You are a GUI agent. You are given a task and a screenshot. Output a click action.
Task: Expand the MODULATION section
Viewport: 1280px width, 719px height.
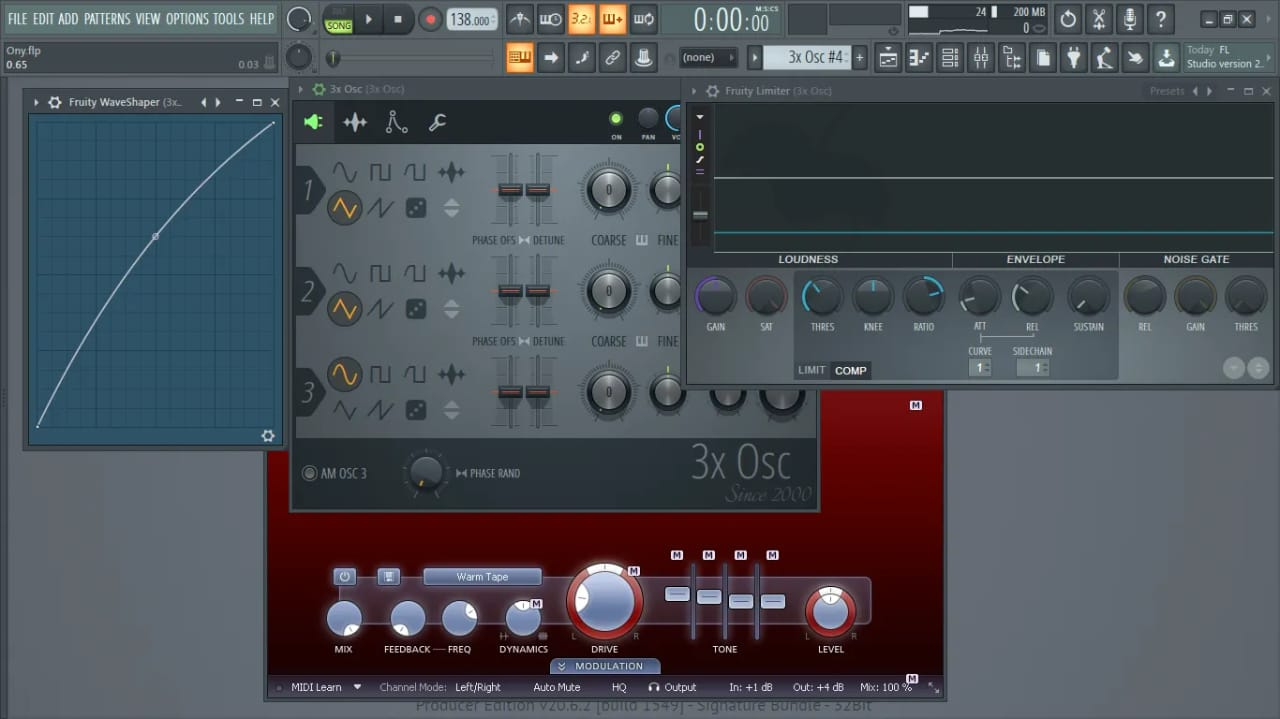(x=604, y=666)
